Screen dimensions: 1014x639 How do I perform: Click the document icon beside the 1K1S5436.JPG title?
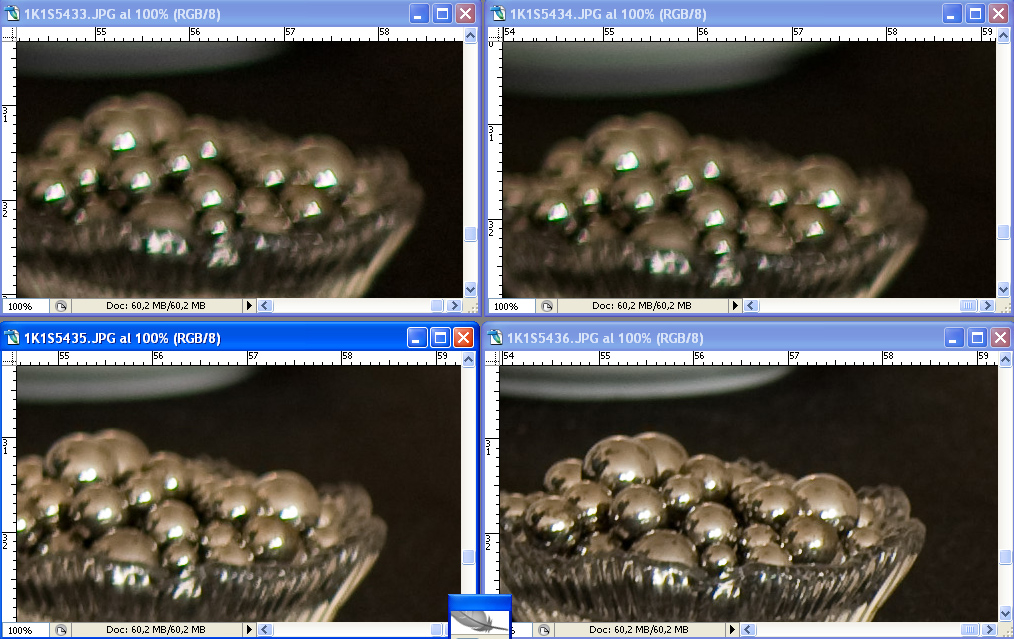click(x=496, y=338)
